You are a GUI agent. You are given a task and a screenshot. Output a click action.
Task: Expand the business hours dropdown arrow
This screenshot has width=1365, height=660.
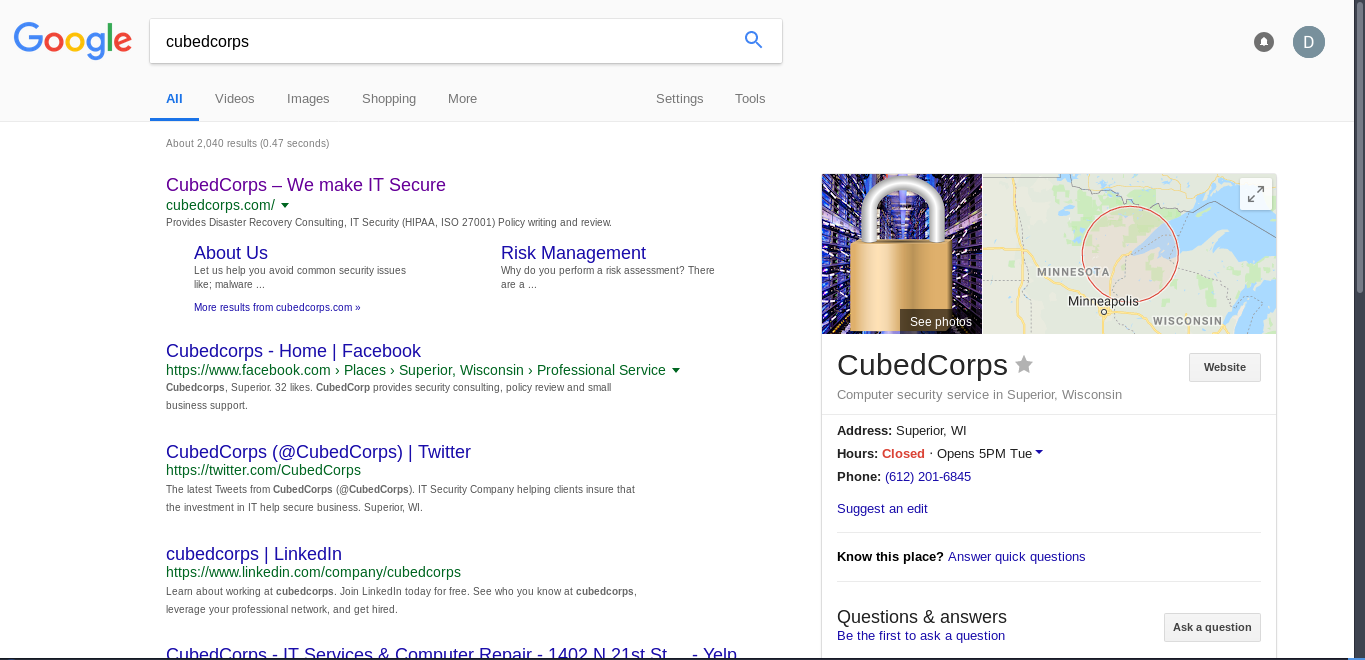[x=1039, y=453]
